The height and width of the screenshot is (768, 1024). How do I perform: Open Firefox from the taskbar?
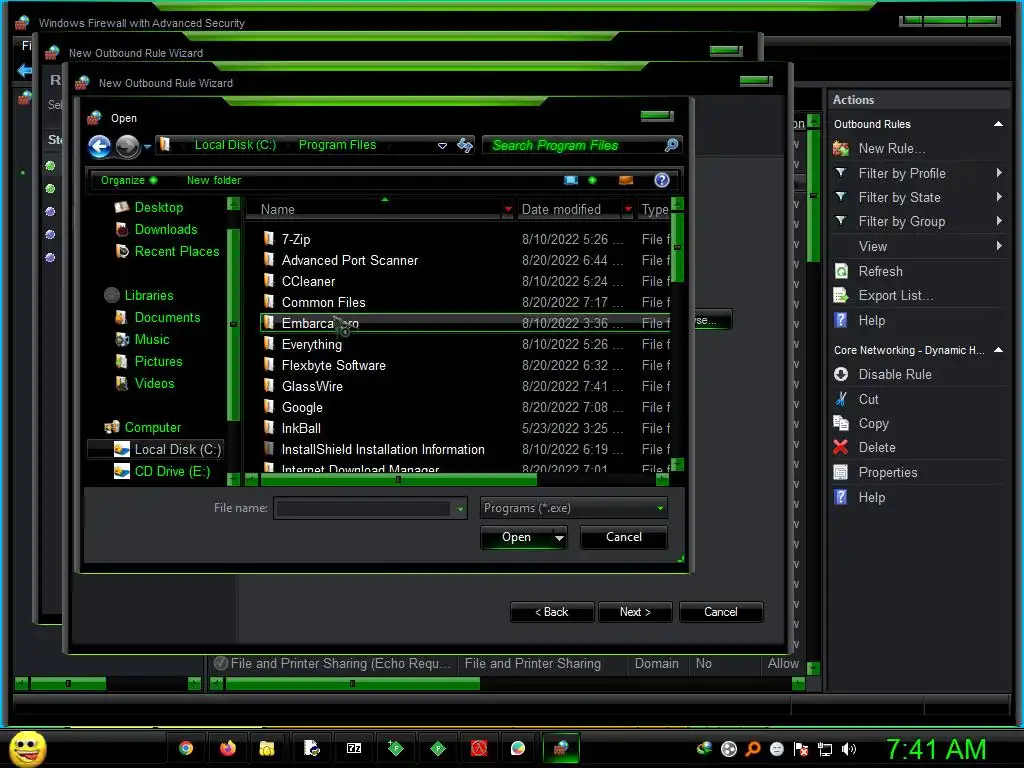coord(227,748)
